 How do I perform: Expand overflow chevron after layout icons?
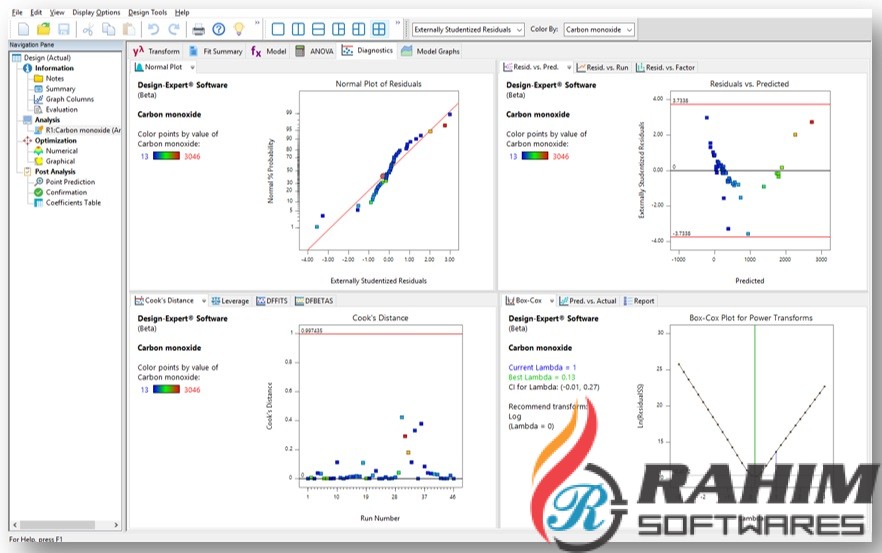click(x=398, y=23)
